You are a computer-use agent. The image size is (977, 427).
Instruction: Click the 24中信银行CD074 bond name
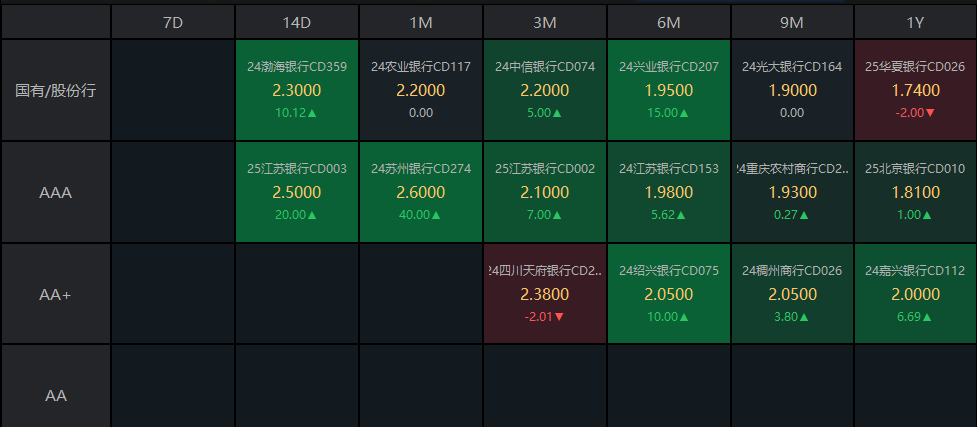tap(545, 67)
